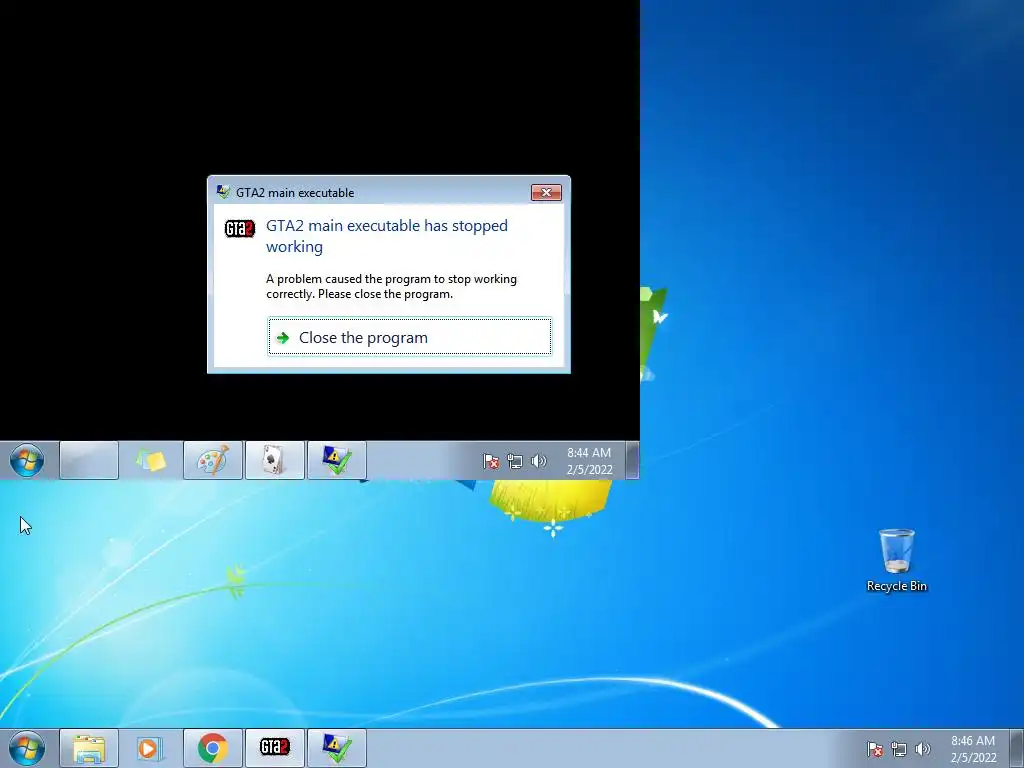Click the 8:44 AM clock in upper taskbar
The image size is (1024, 768).
pyautogui.click(x=589, y=461)
